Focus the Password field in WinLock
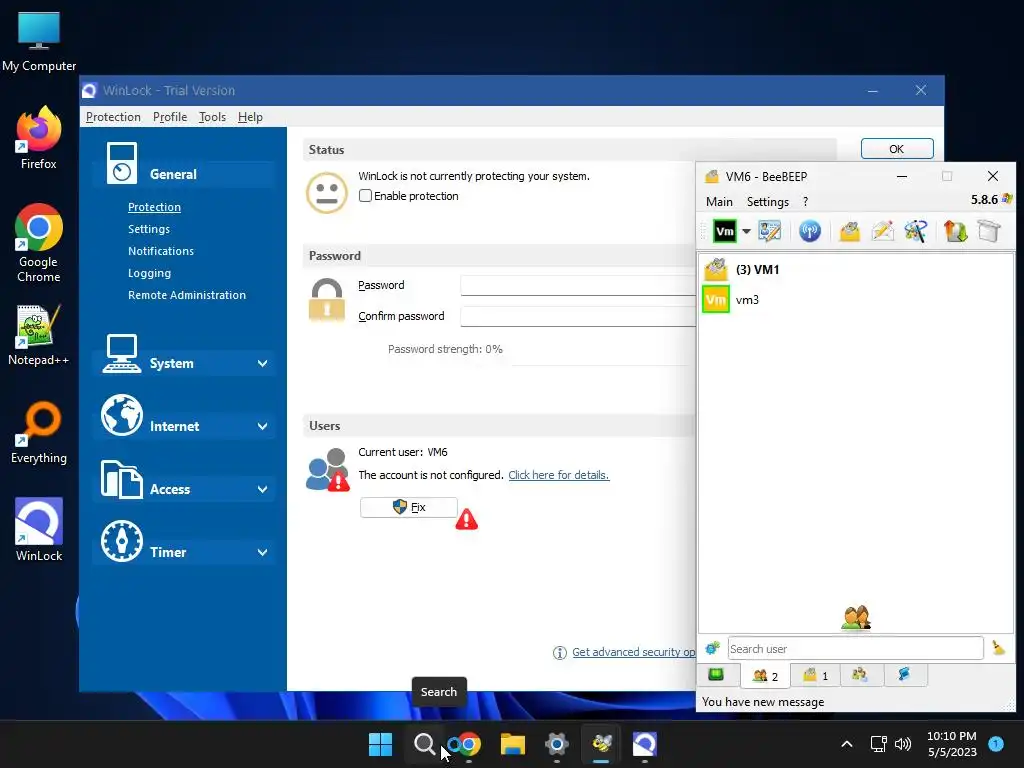1024x768 pixels. pyautogui.click(x=578, y=285)
